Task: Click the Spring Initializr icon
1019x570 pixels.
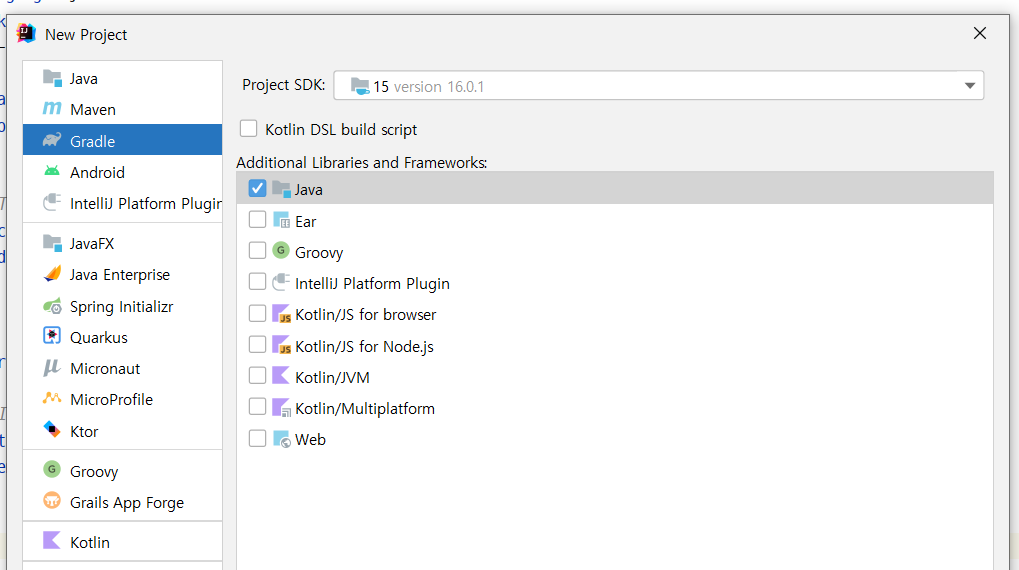Action: click(x=52, y=305)
